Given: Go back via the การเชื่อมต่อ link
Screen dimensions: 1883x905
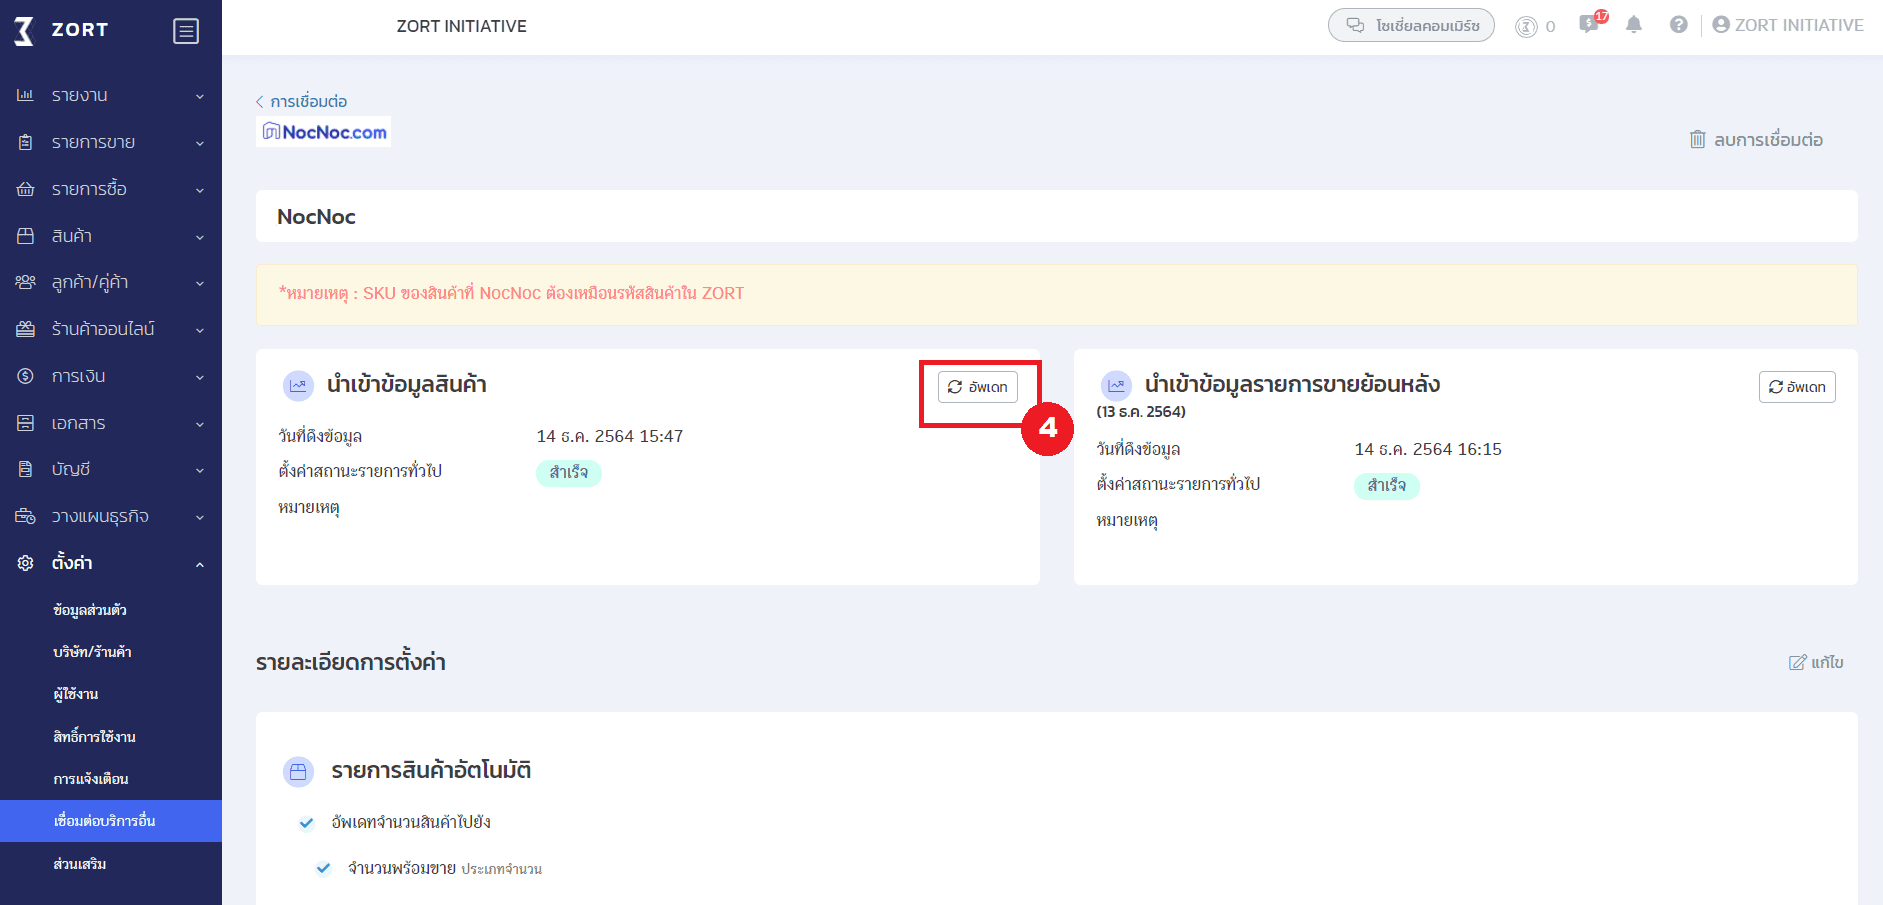Looking at the screenshot, I should [301, 101].
